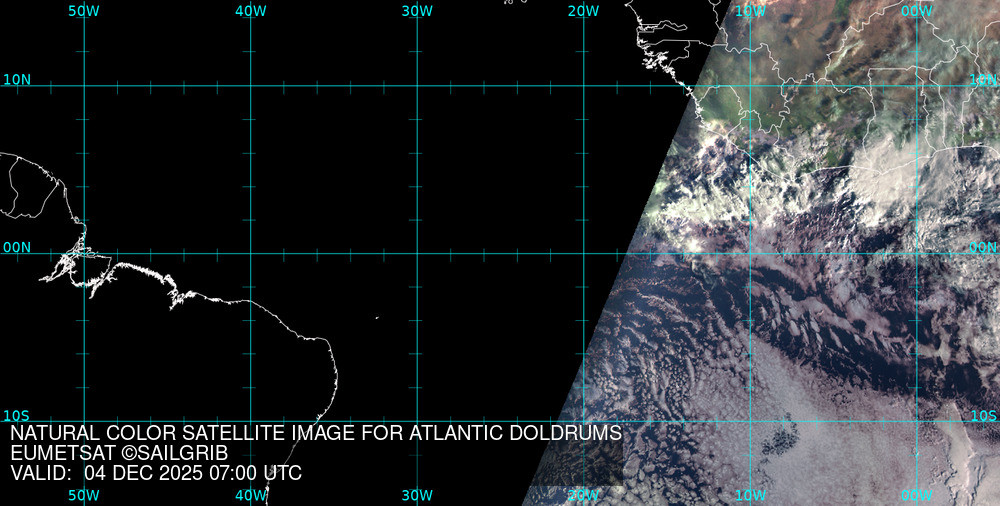This screenshot has width=1000, height=506.
Task: Click the small isolated island dot off Brazil
Action: (x=377, y=319)
